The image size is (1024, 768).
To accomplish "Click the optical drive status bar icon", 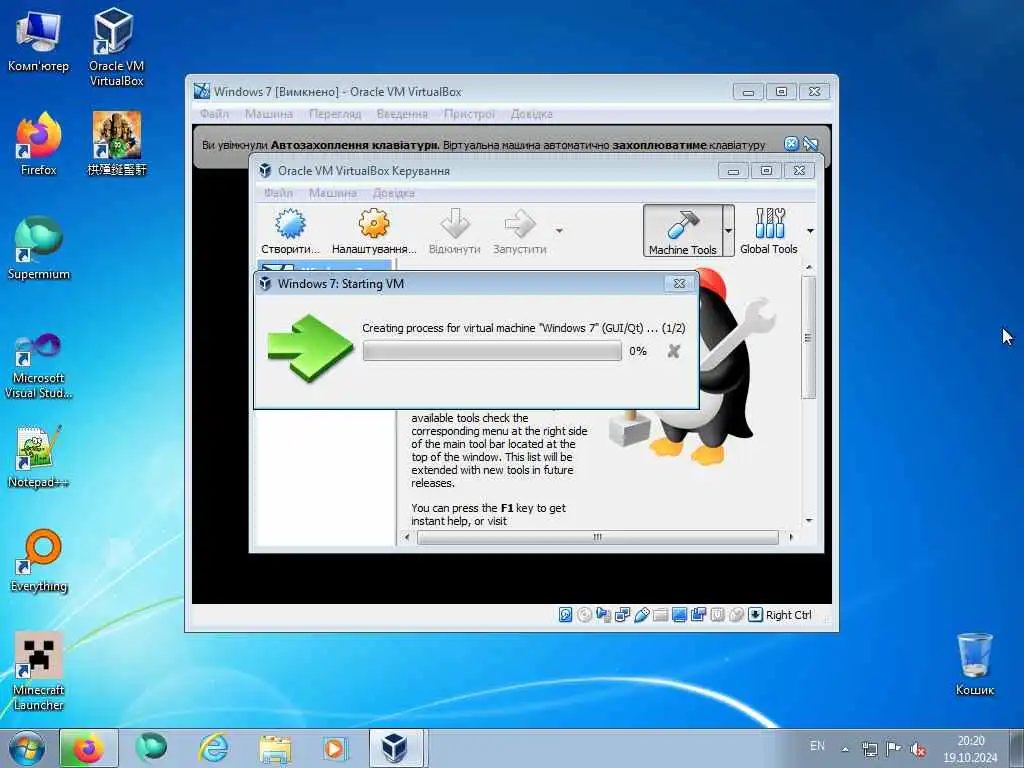I will 584,615.
